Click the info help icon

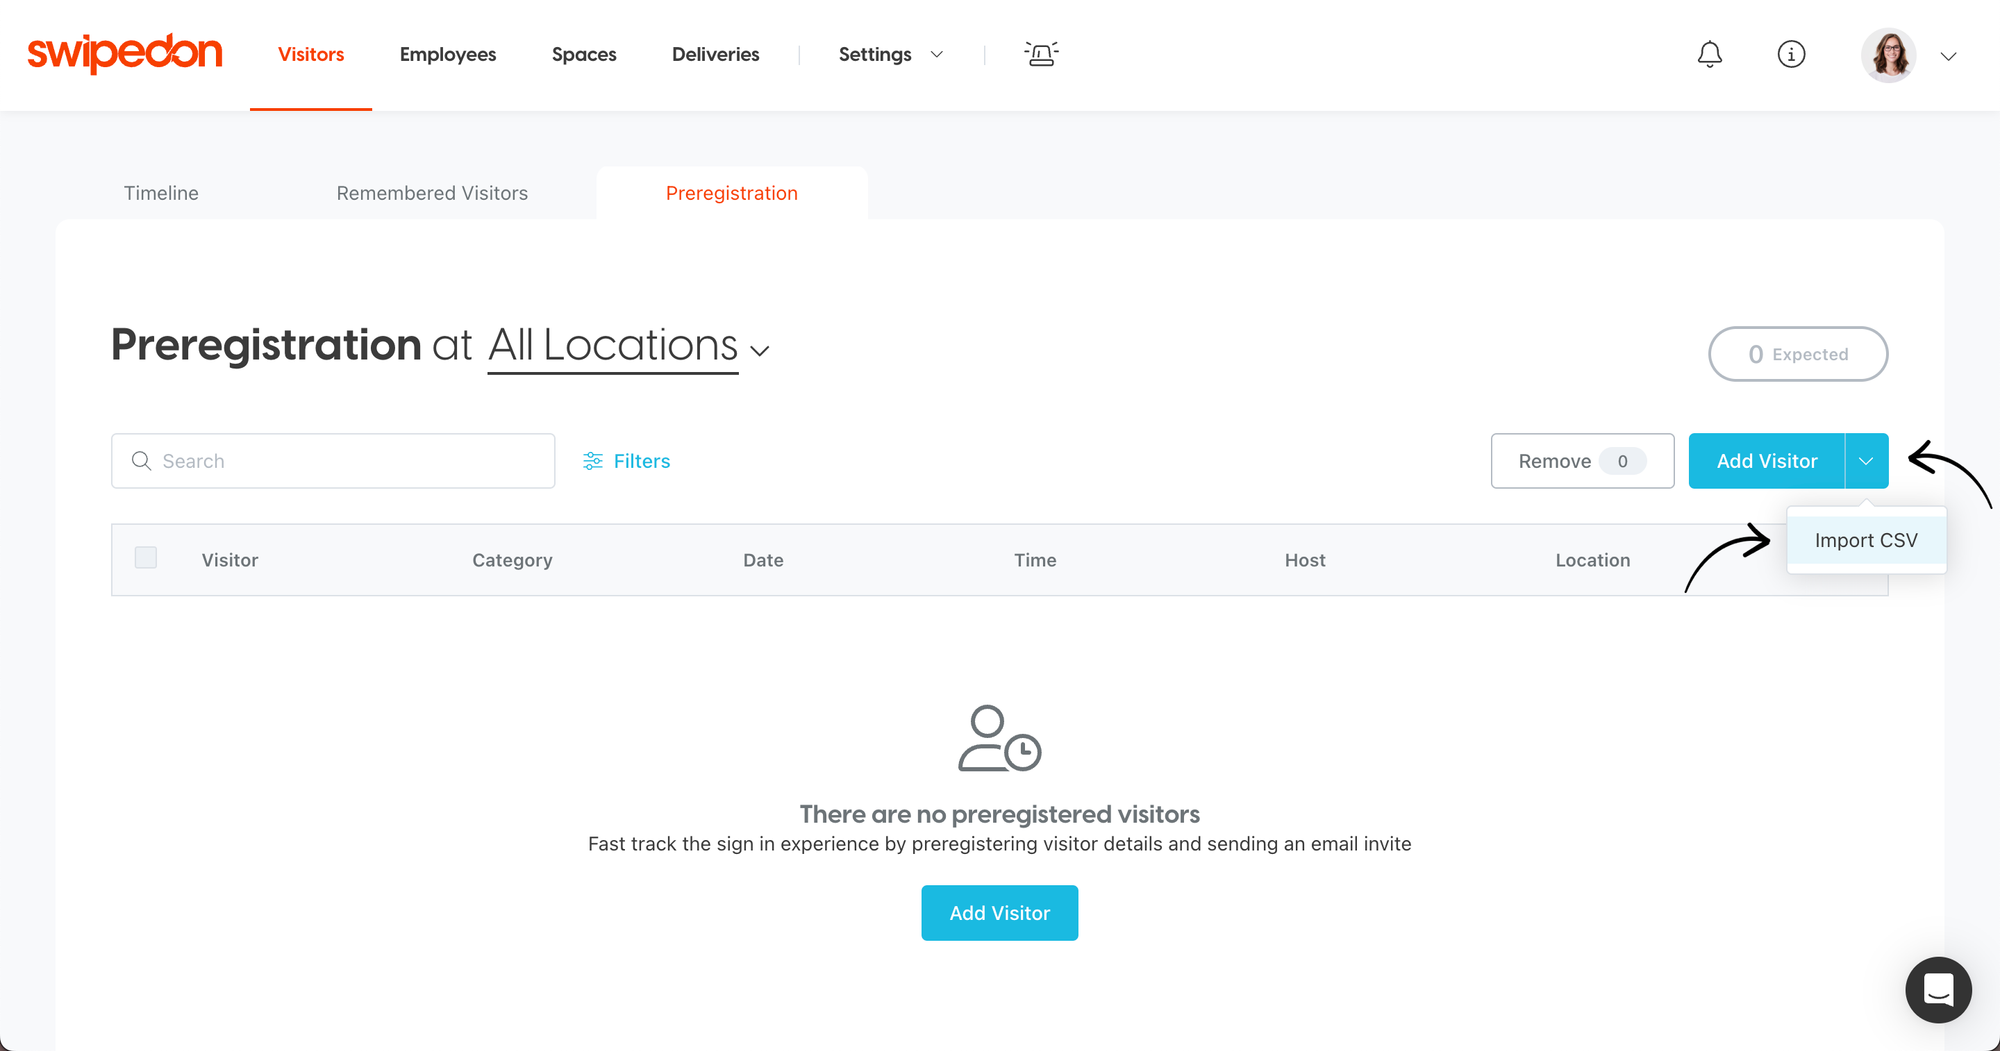click(1791, 55)
